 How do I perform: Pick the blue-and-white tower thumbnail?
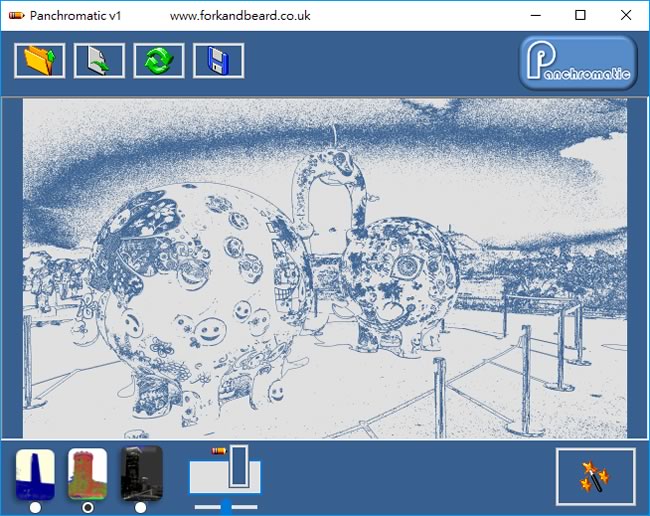(35, 474)
